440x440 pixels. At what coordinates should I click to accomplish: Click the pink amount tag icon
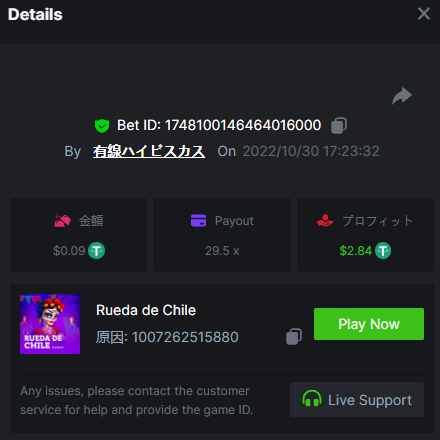(62, 221)
